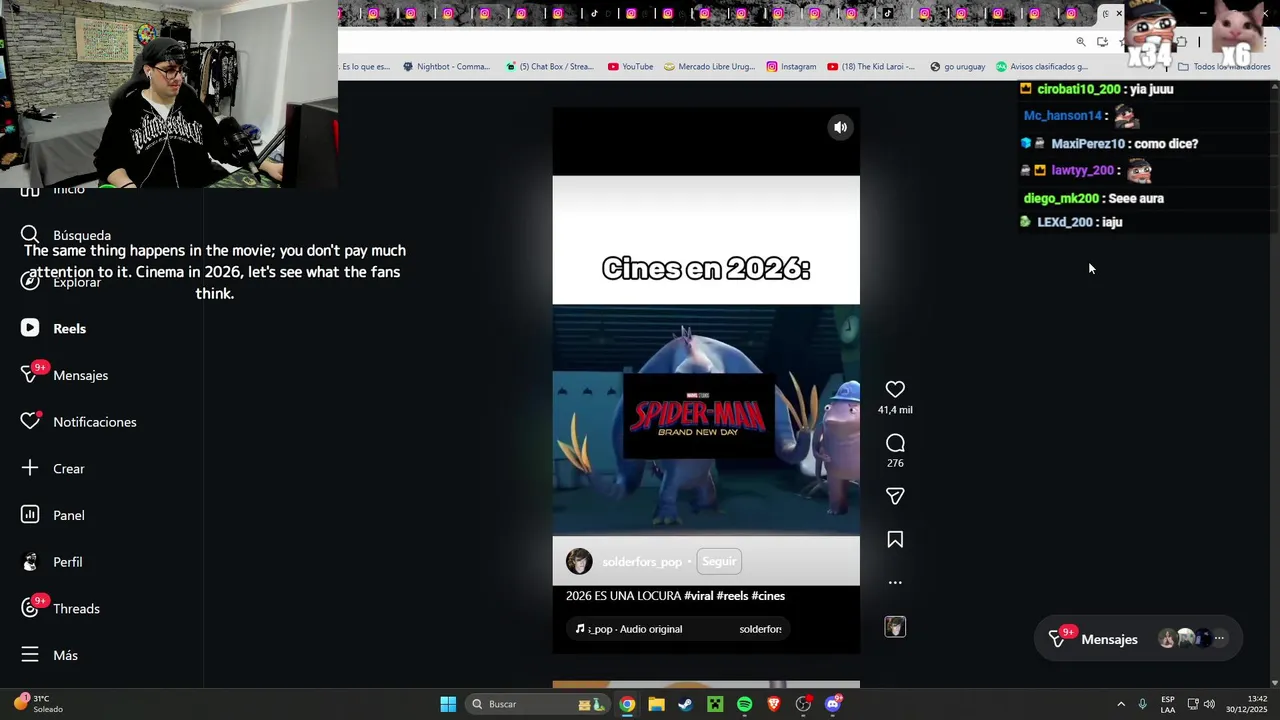1280x720 pixels.
Task: Close the active browser tab
Action: tap(1119, 14)
